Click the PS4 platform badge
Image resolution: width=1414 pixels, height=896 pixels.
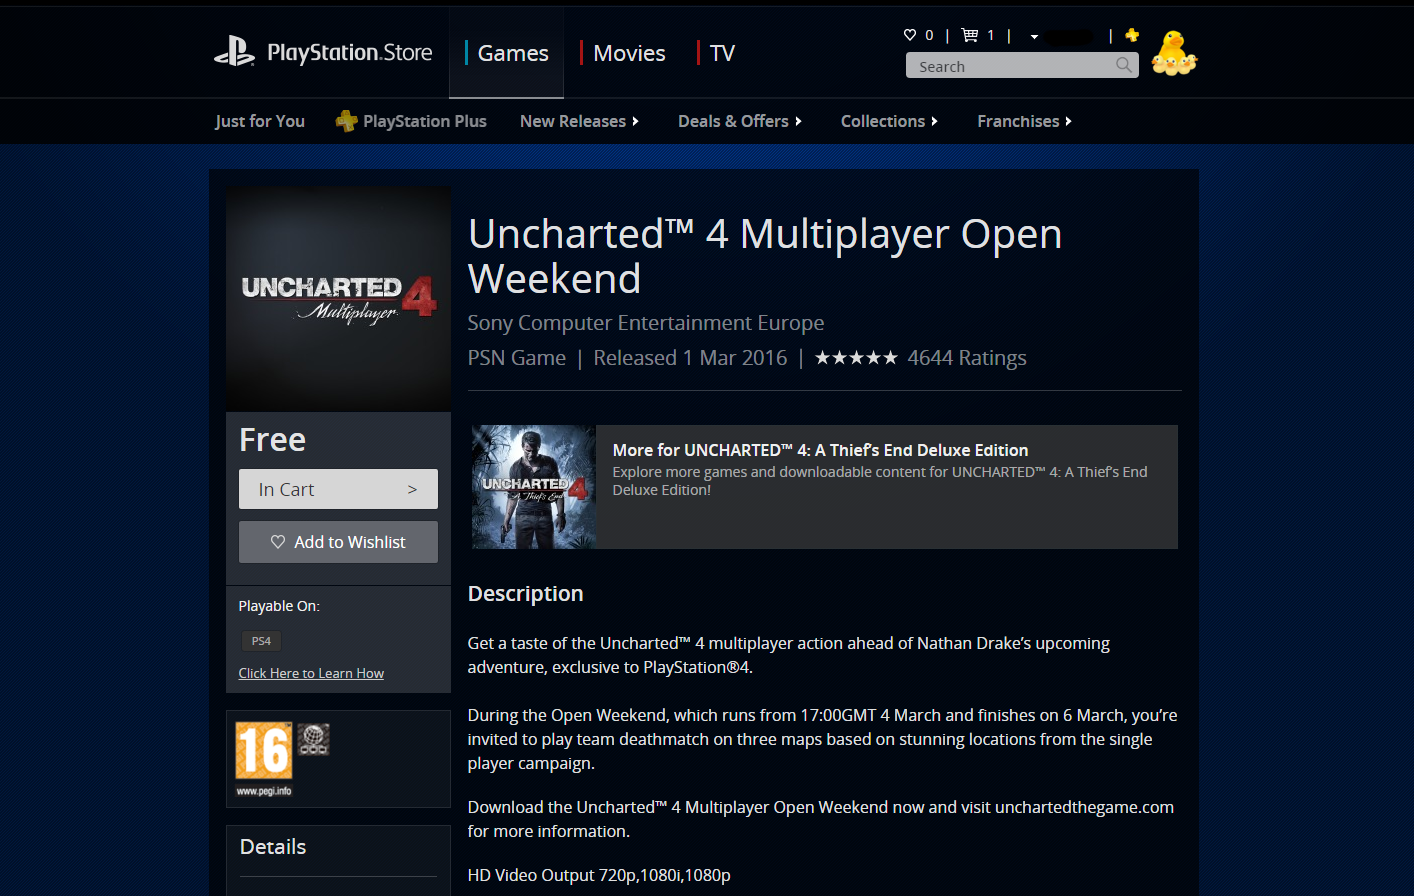click(x=261, y=641)
